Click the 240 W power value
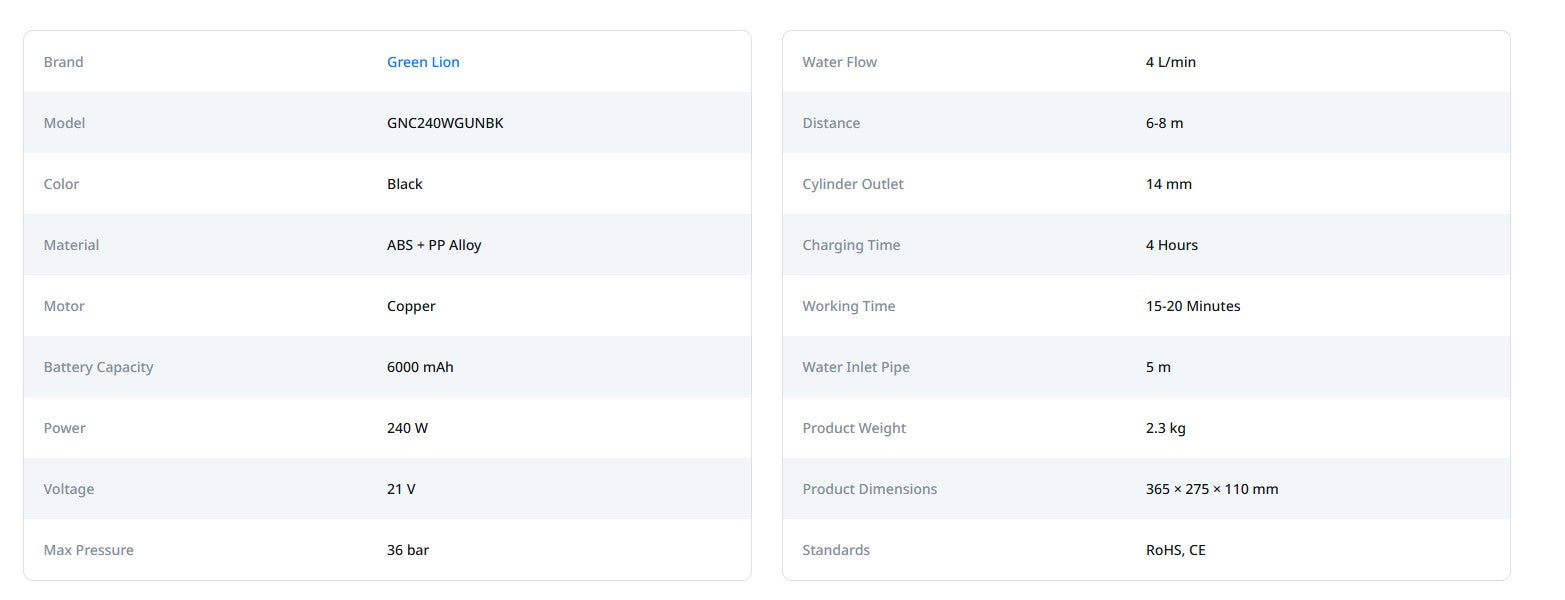 pyautogui.click(x=407, y=428)
